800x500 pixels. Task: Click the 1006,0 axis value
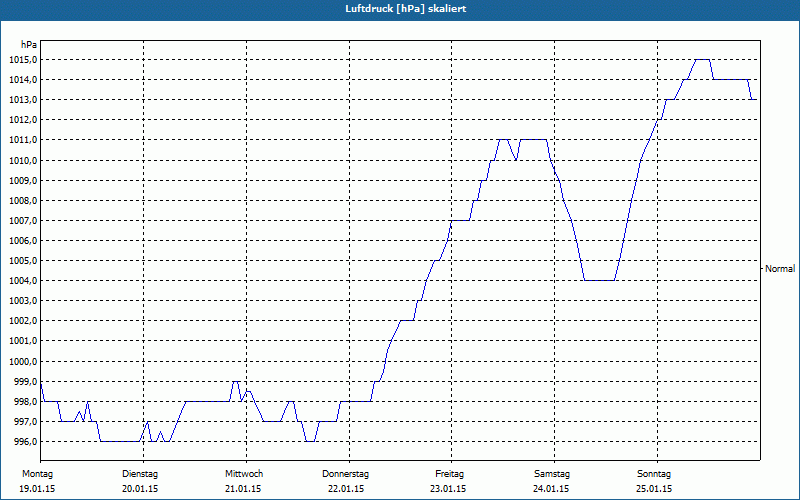point(23,241)
